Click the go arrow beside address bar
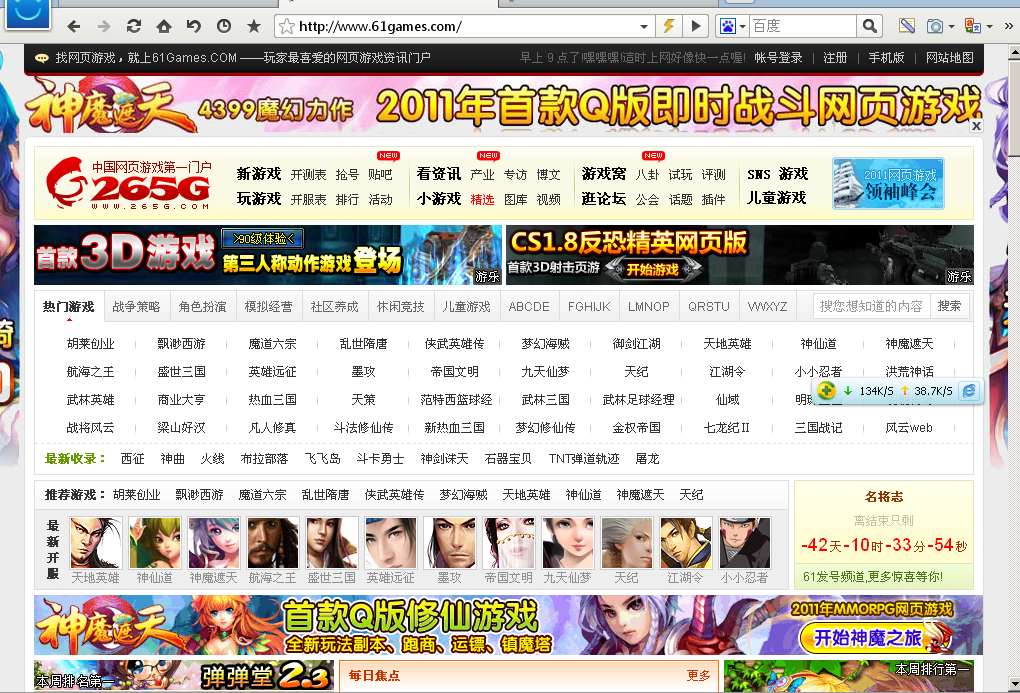 [x=695, y=26]
